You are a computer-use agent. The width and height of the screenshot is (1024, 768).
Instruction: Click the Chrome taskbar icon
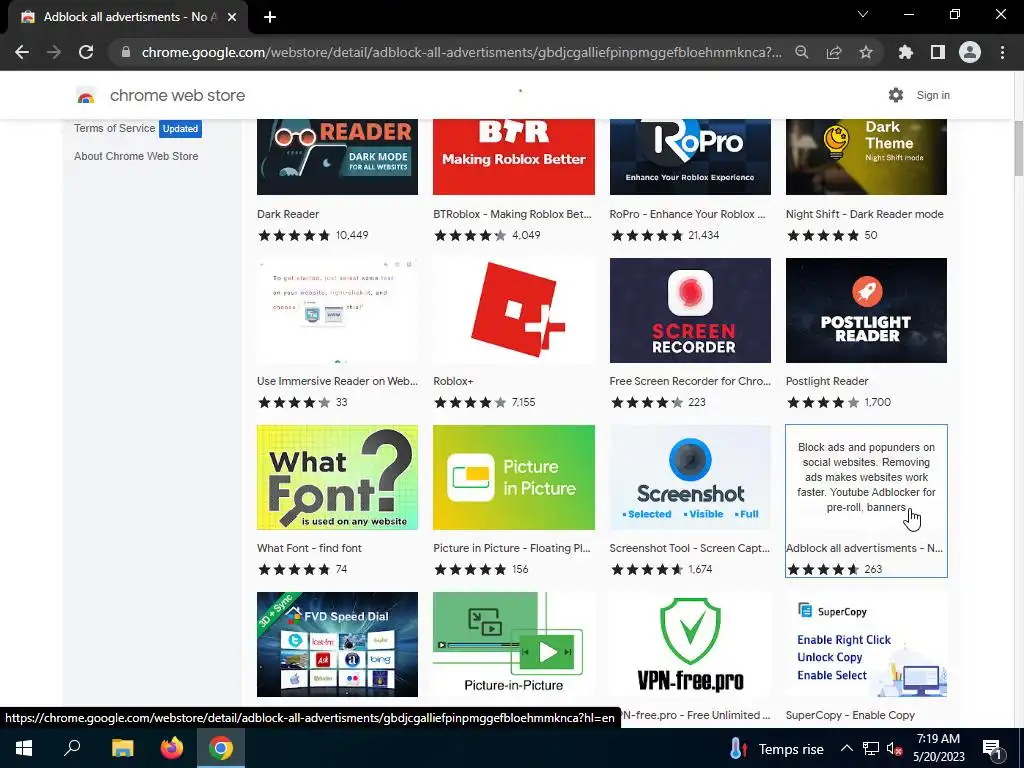tap(221, 748)
